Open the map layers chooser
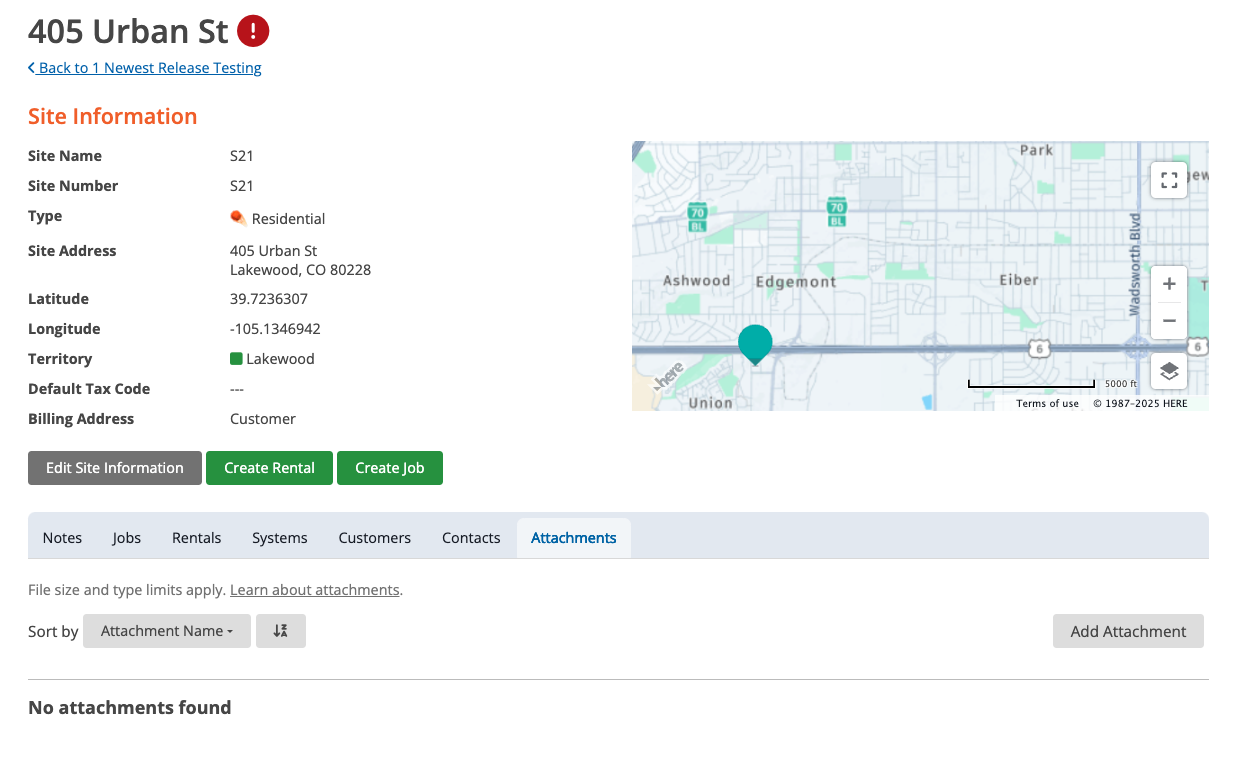The width and height of the screenshot is (1253, 760). tap(1169, 371)
